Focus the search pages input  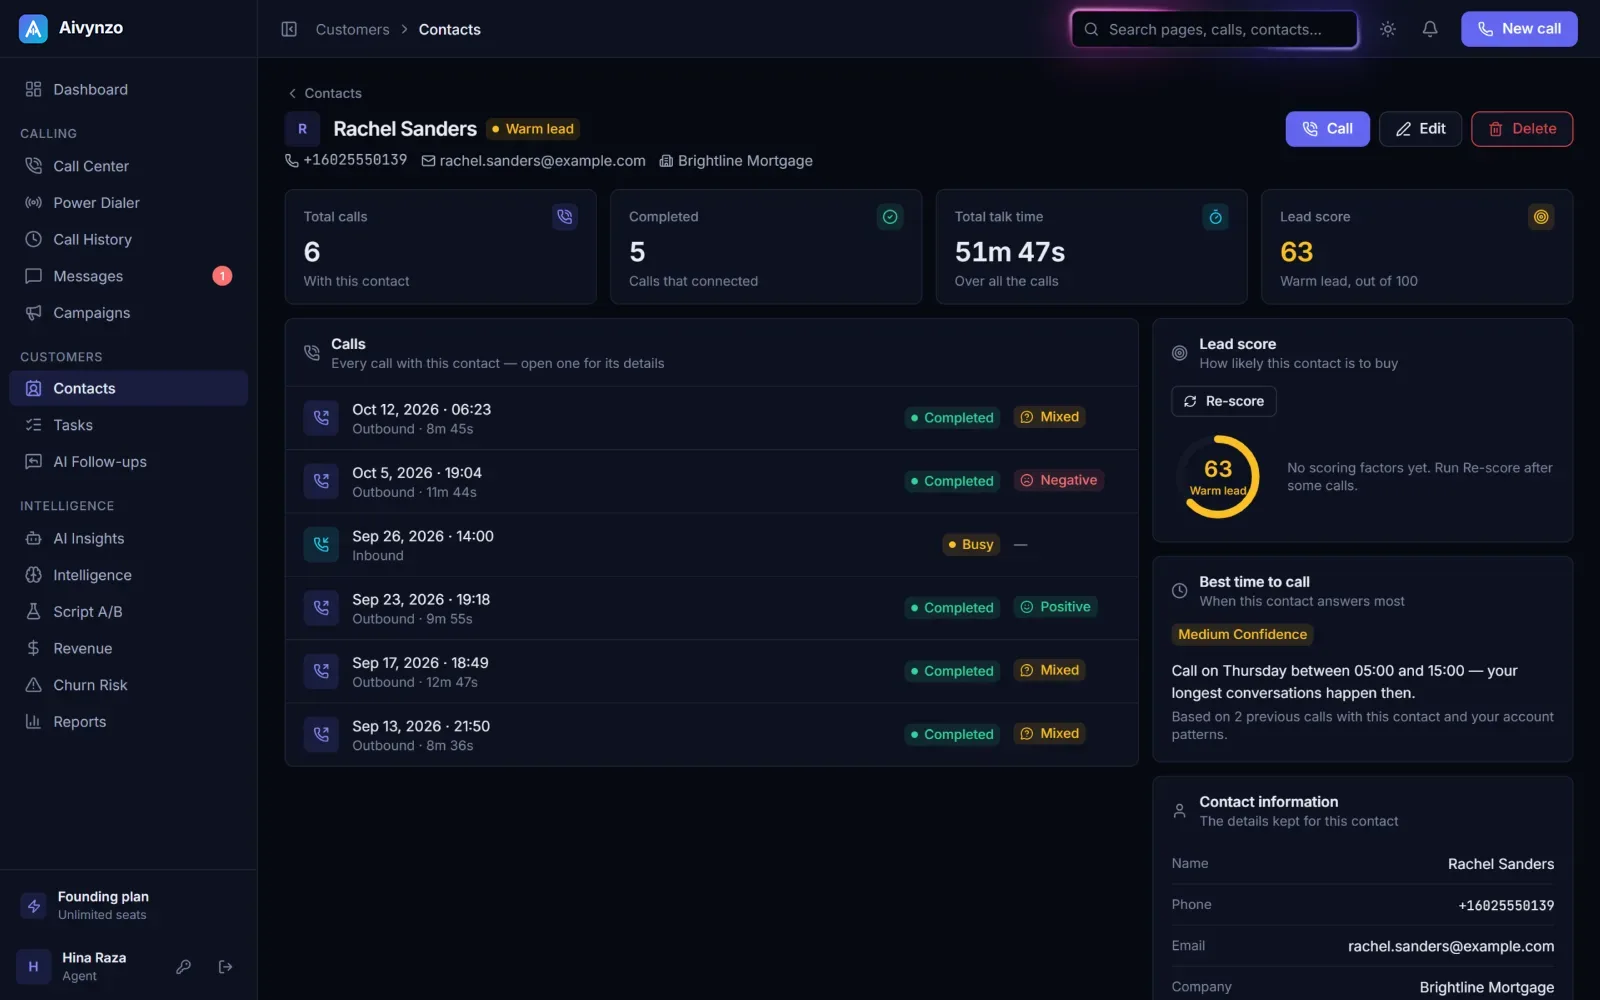coord(1214,29)
